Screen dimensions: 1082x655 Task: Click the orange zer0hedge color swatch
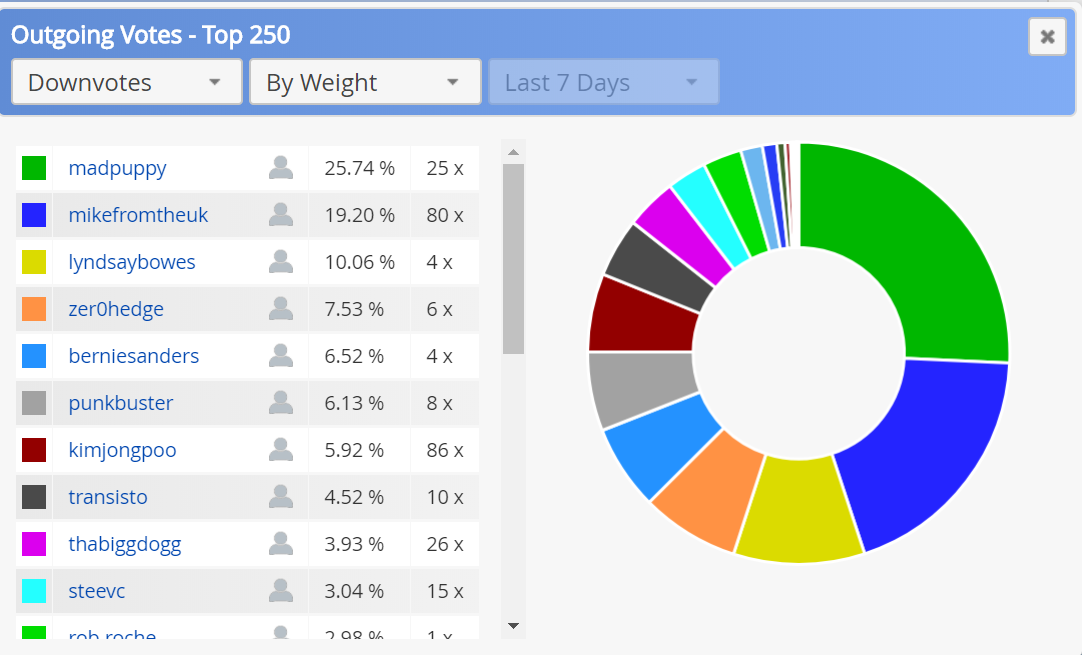(34, 309)
